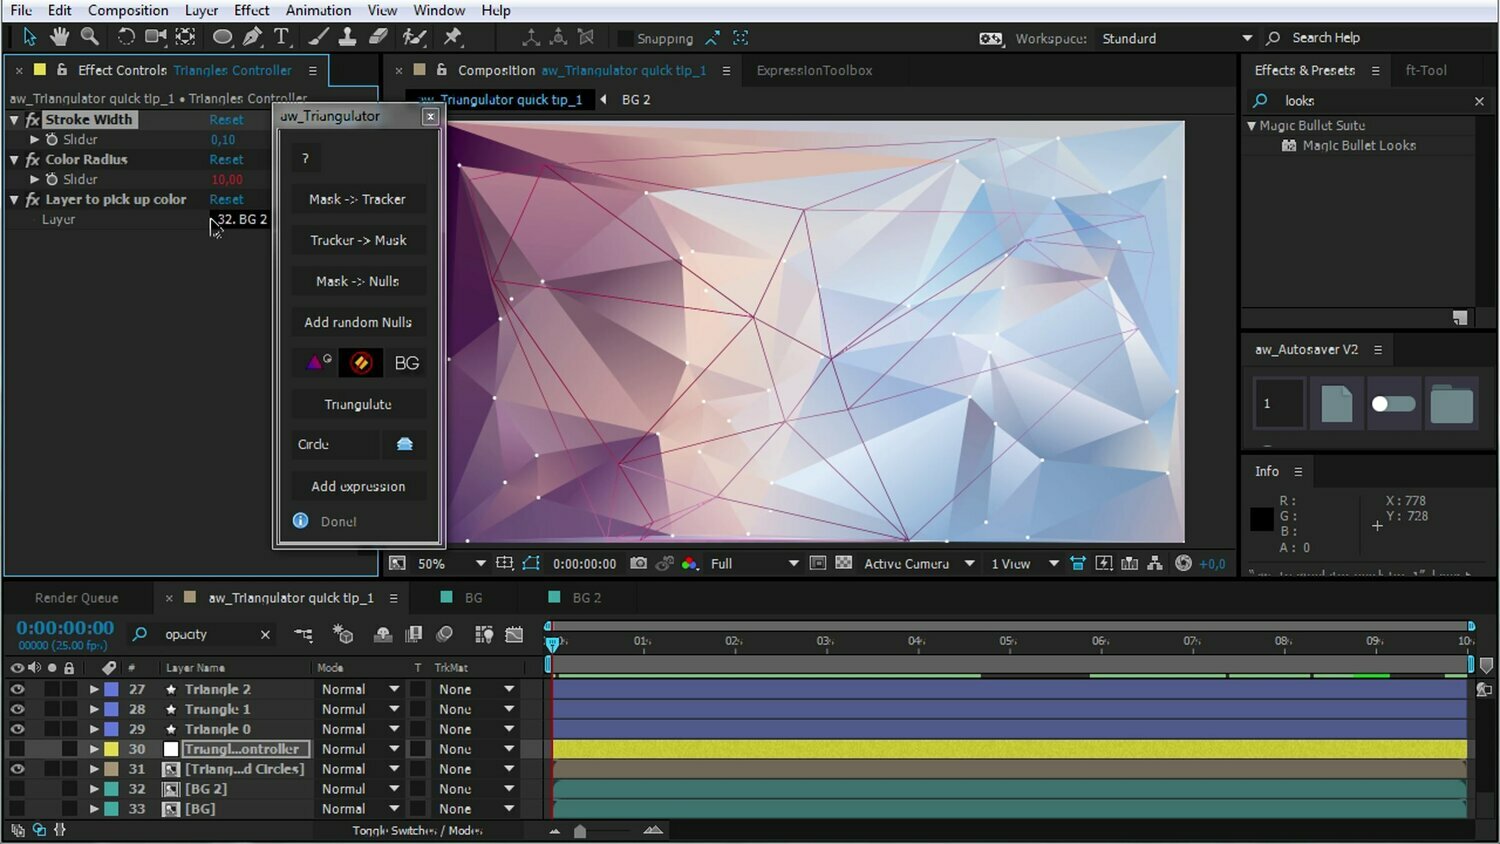Click the snapshot camera icon in viewer
Screen dimensions: 1500x844
pyautogui.click(x=638, y=563)
